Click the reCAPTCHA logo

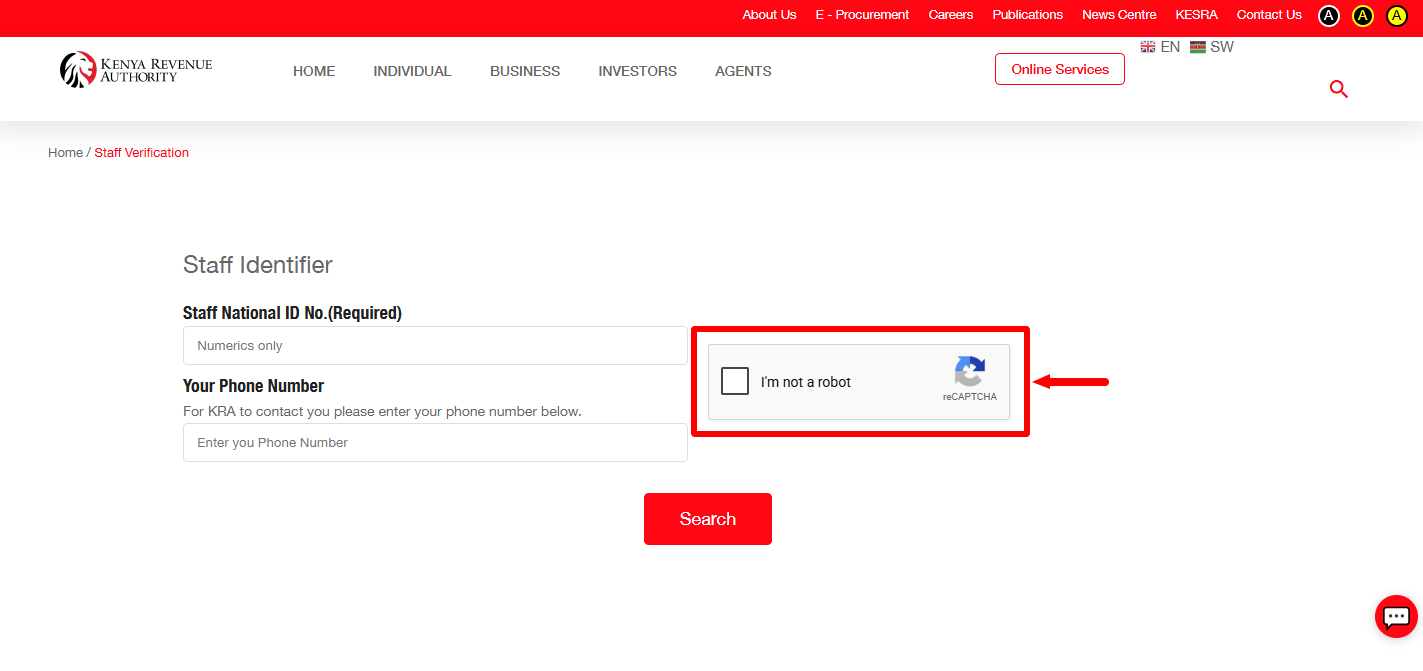[970, 371]
